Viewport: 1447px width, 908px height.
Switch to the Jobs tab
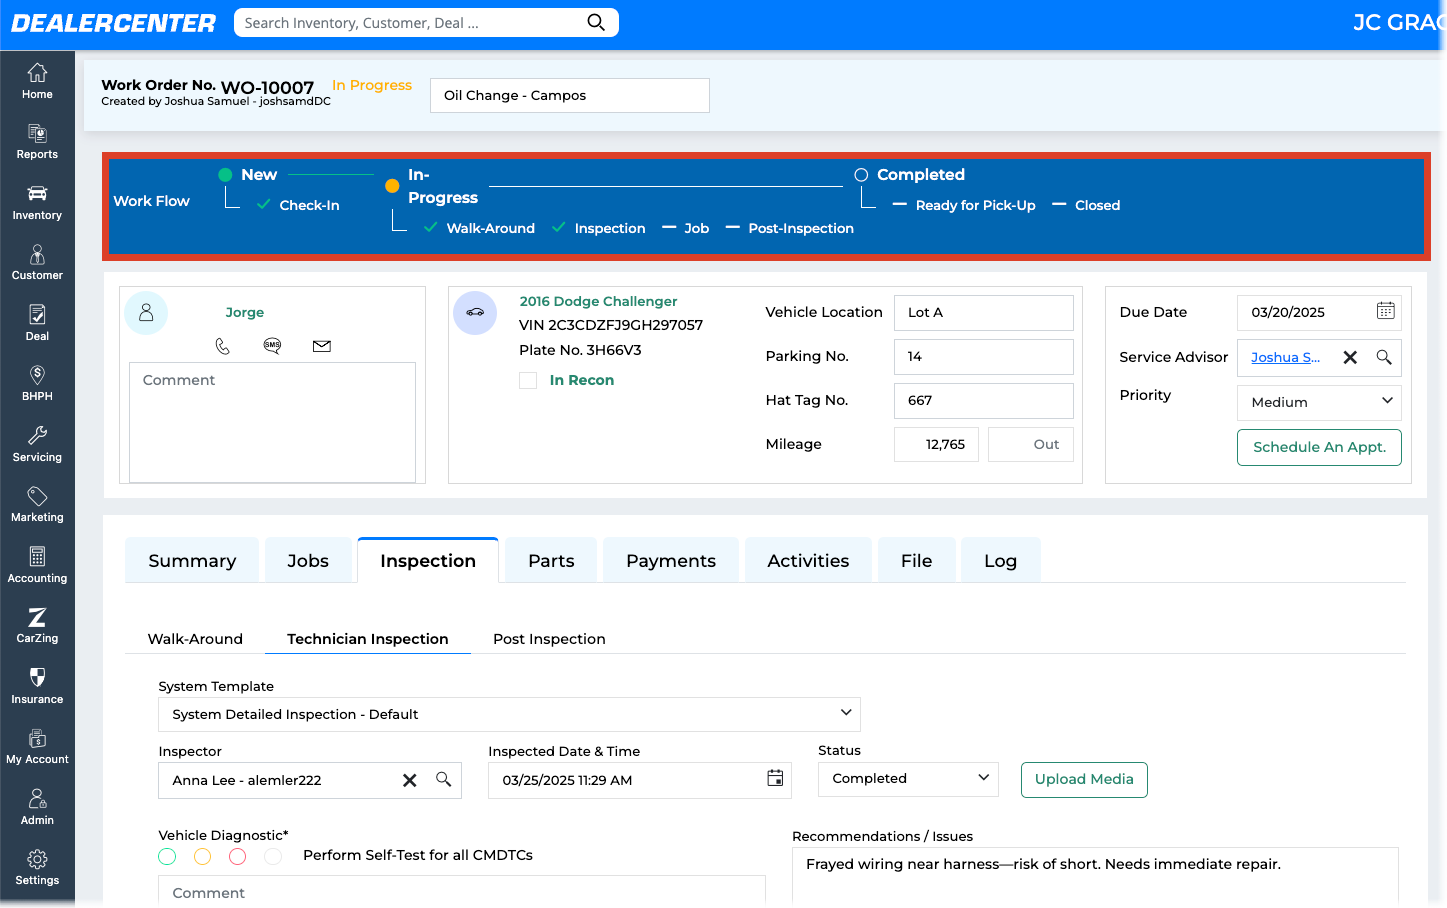click(x=308, y=560)
